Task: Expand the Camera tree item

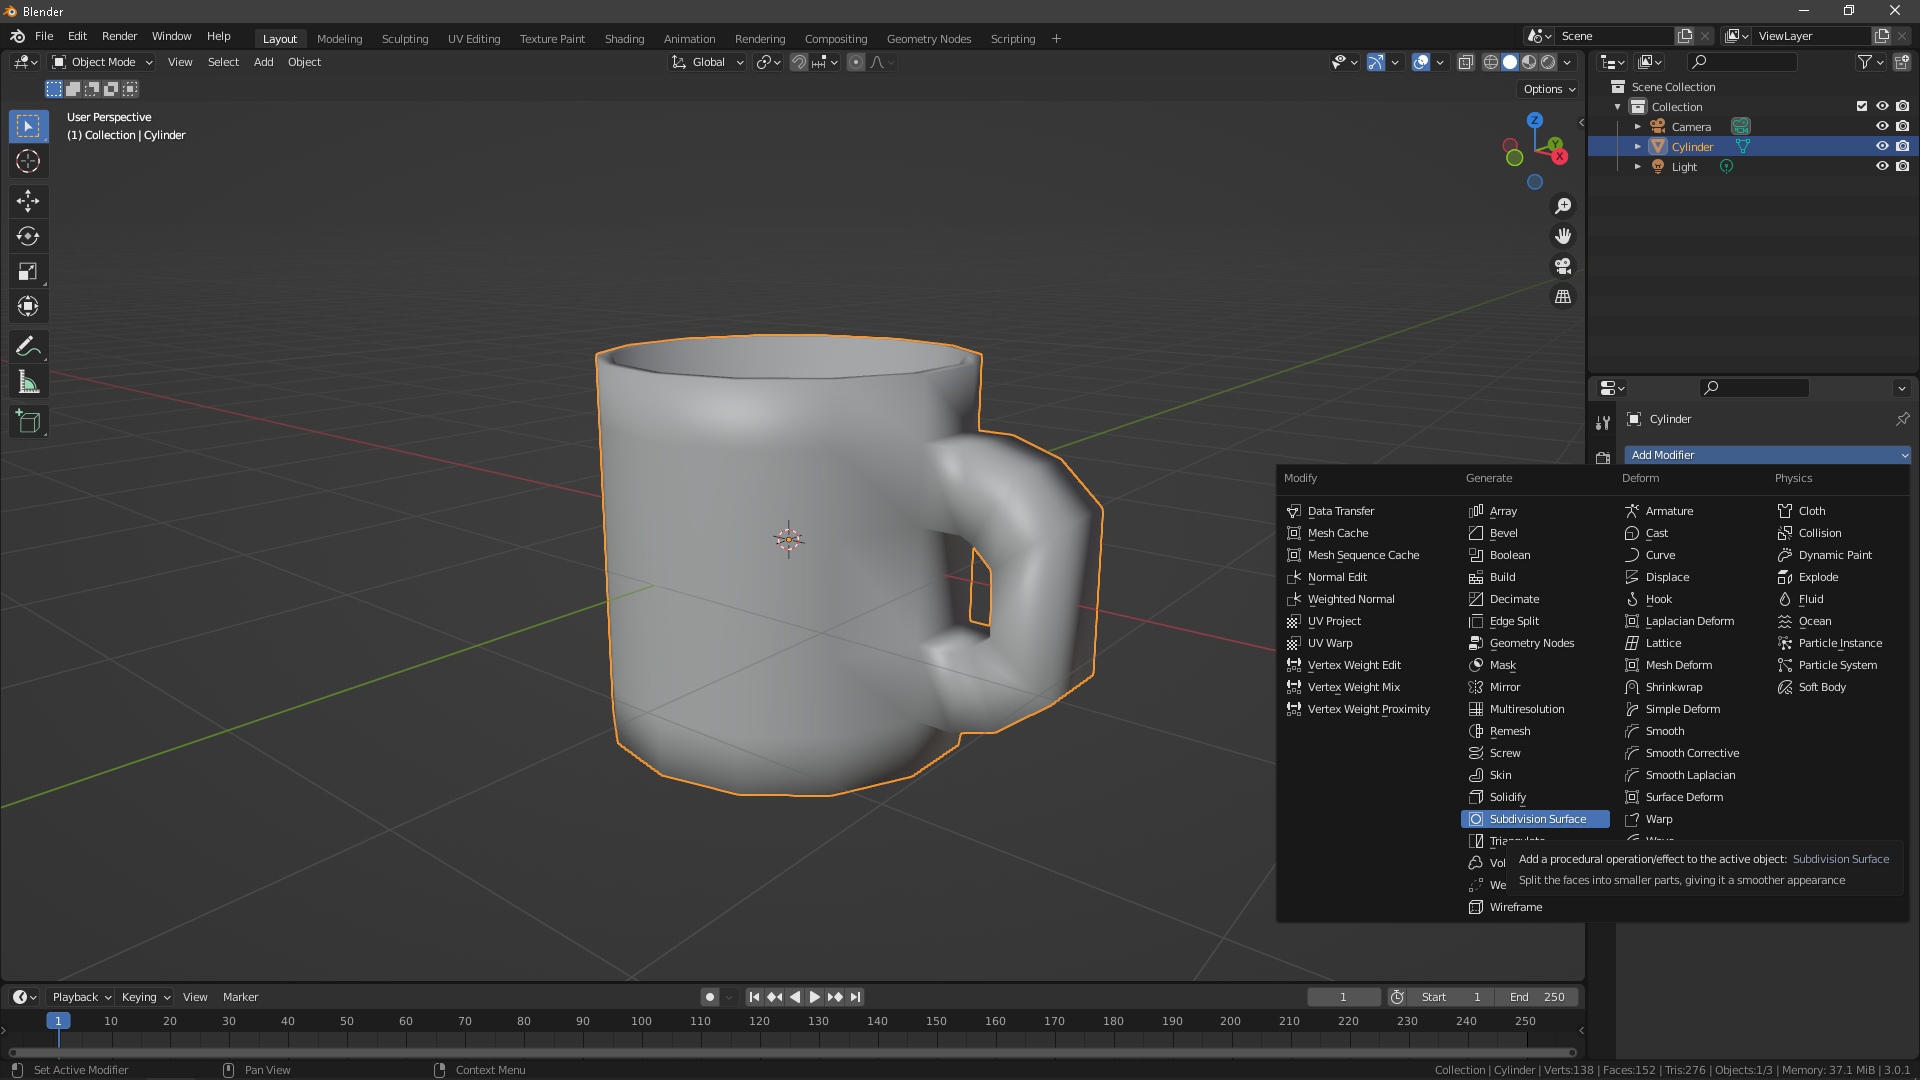Action: pyautogui.click(x=1638, y=127)
